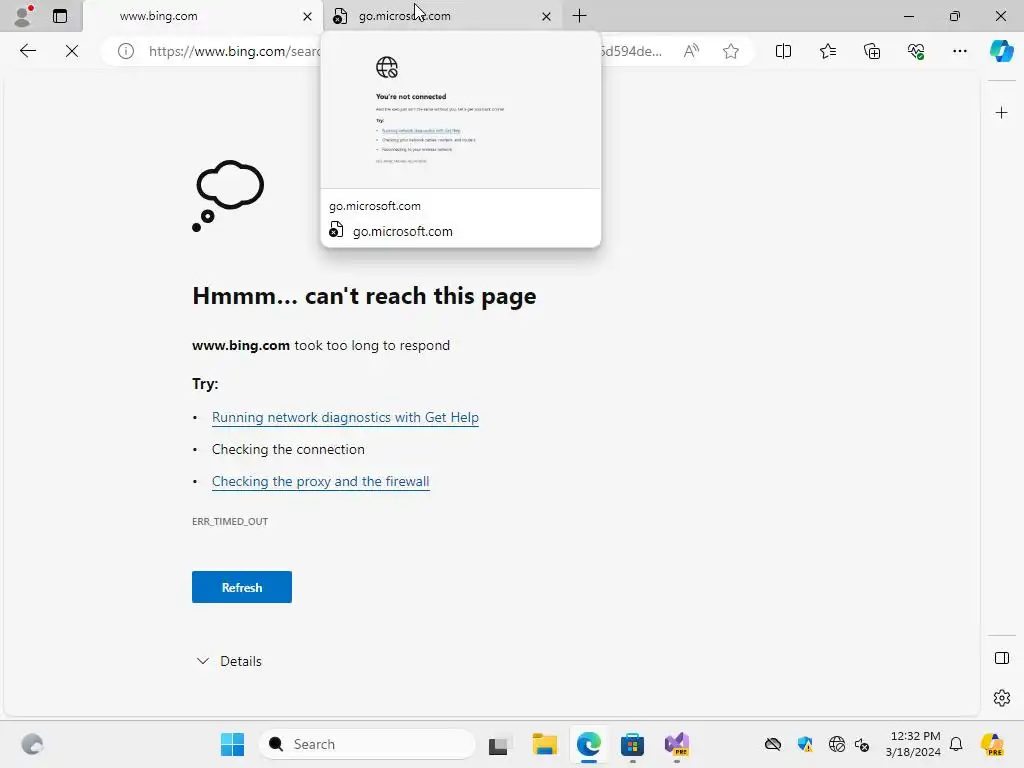
Task: Open the Edge profile icon
Action: coord(24,16)
